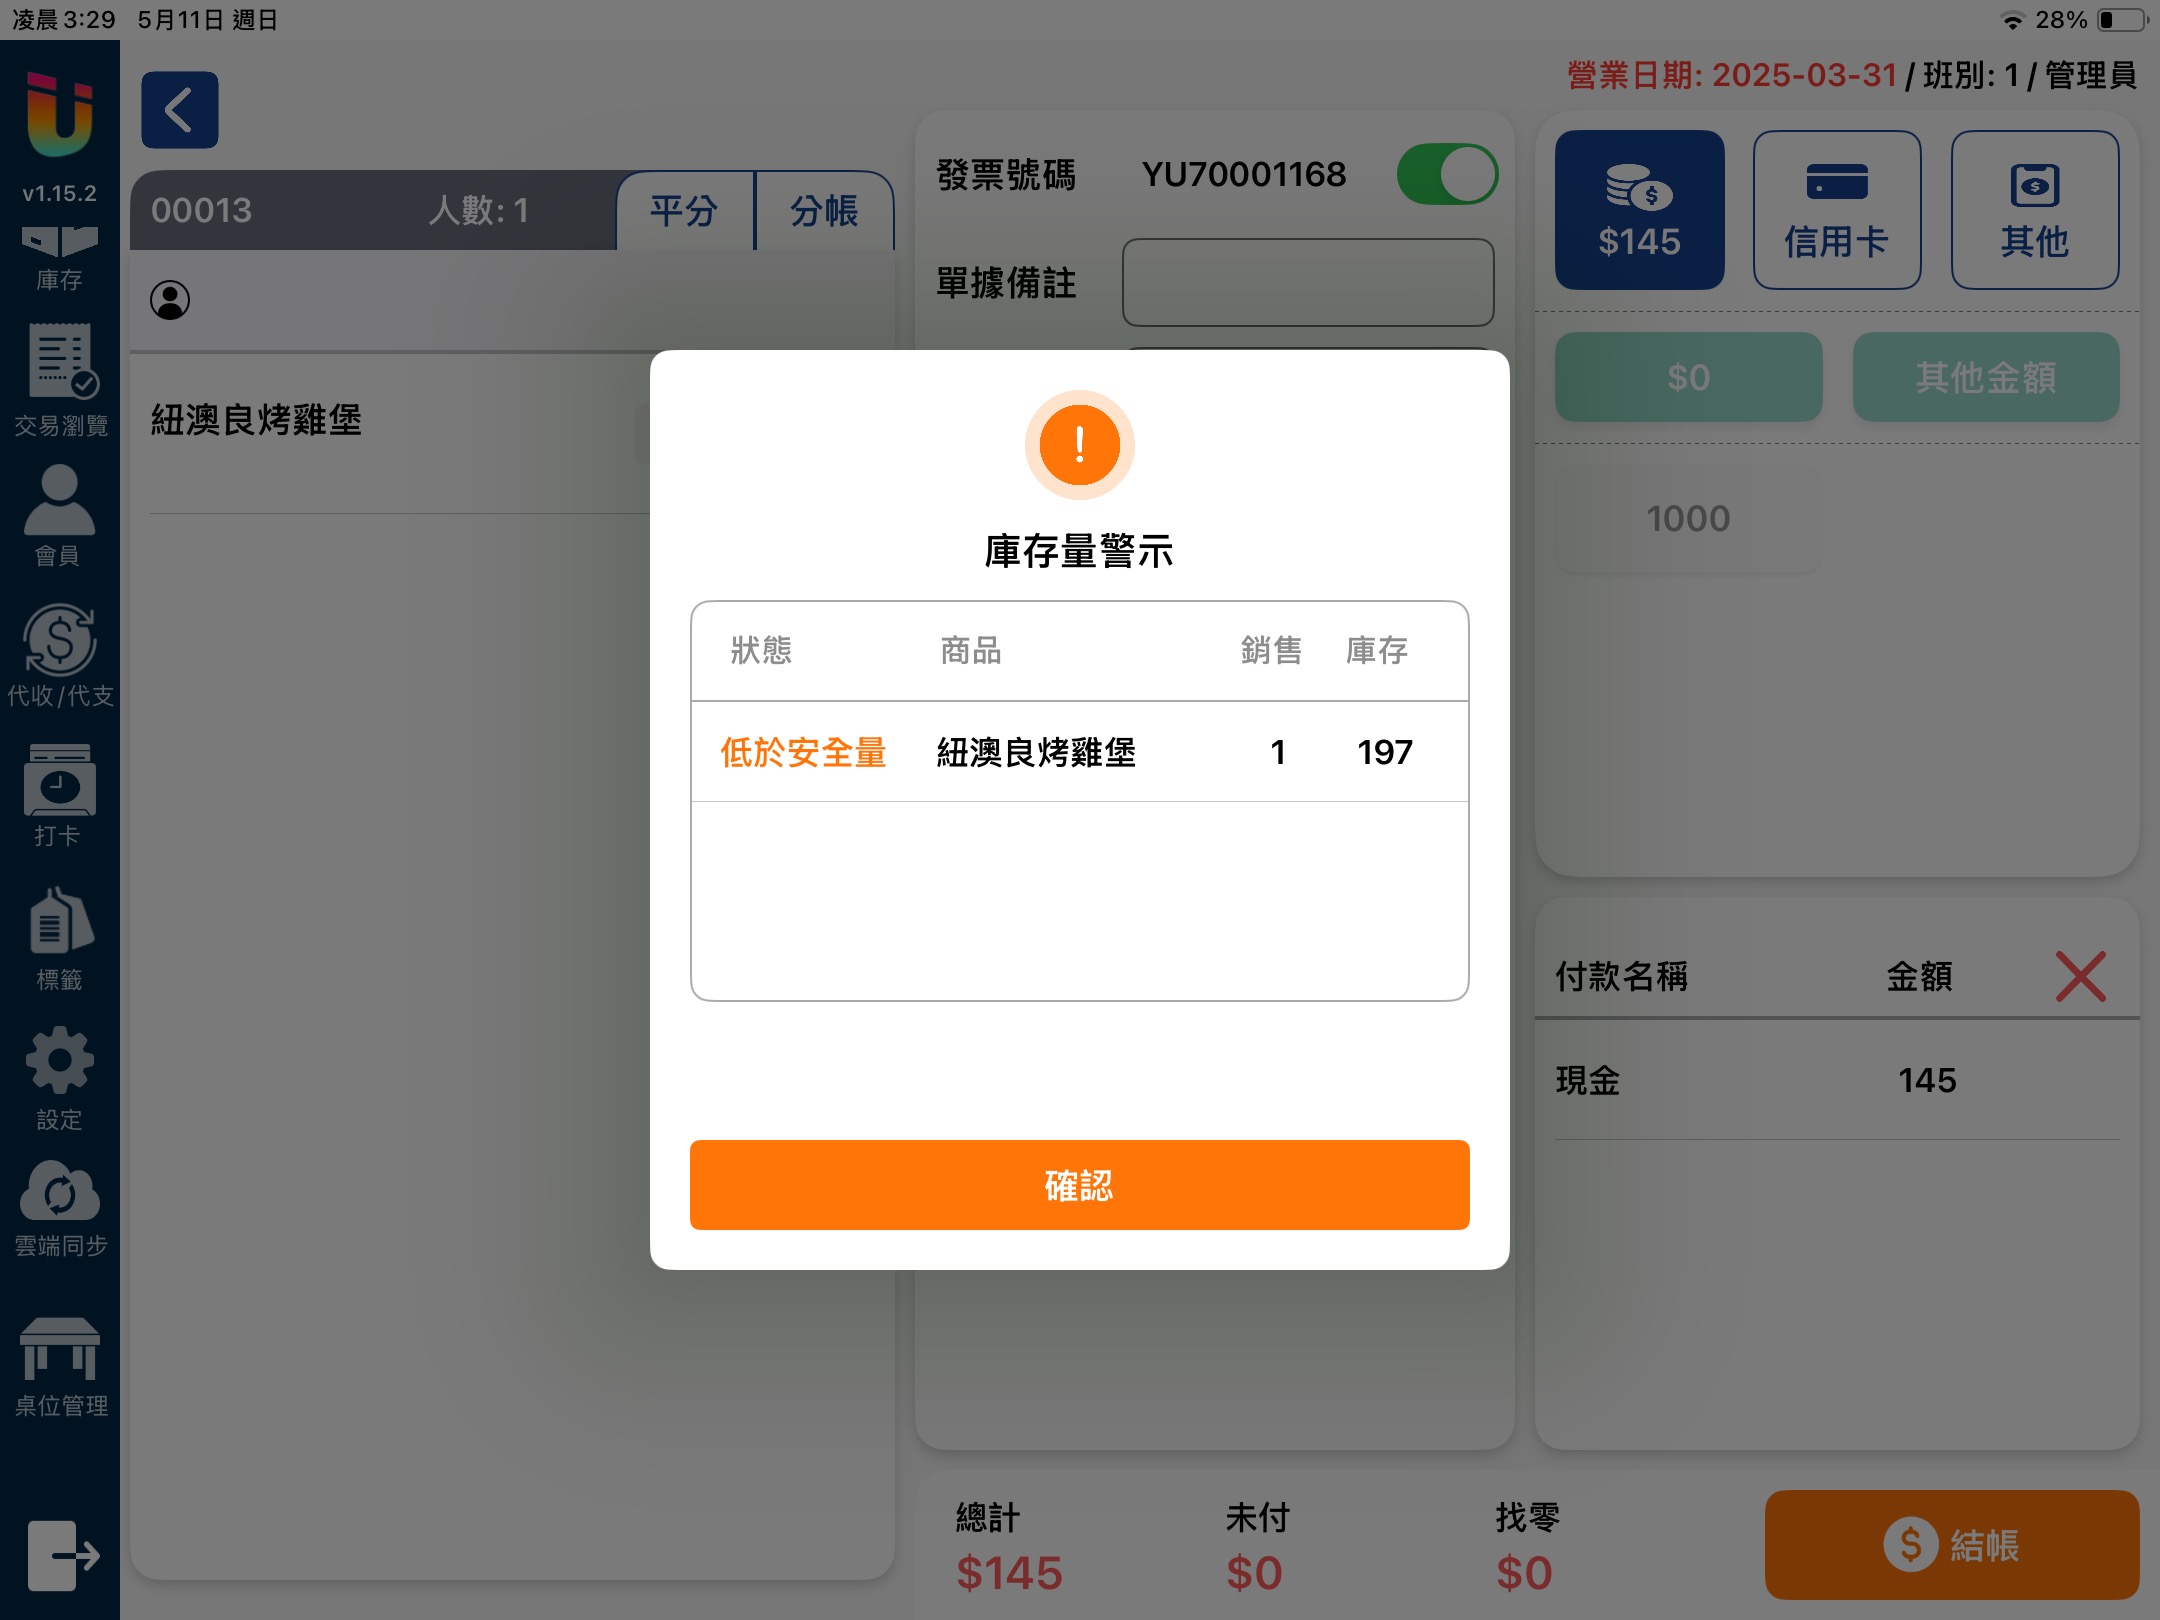The image size is (2160, 1620).
Task: Toggle the 發票號碼 invoice switch
Action: (1446, 175)
